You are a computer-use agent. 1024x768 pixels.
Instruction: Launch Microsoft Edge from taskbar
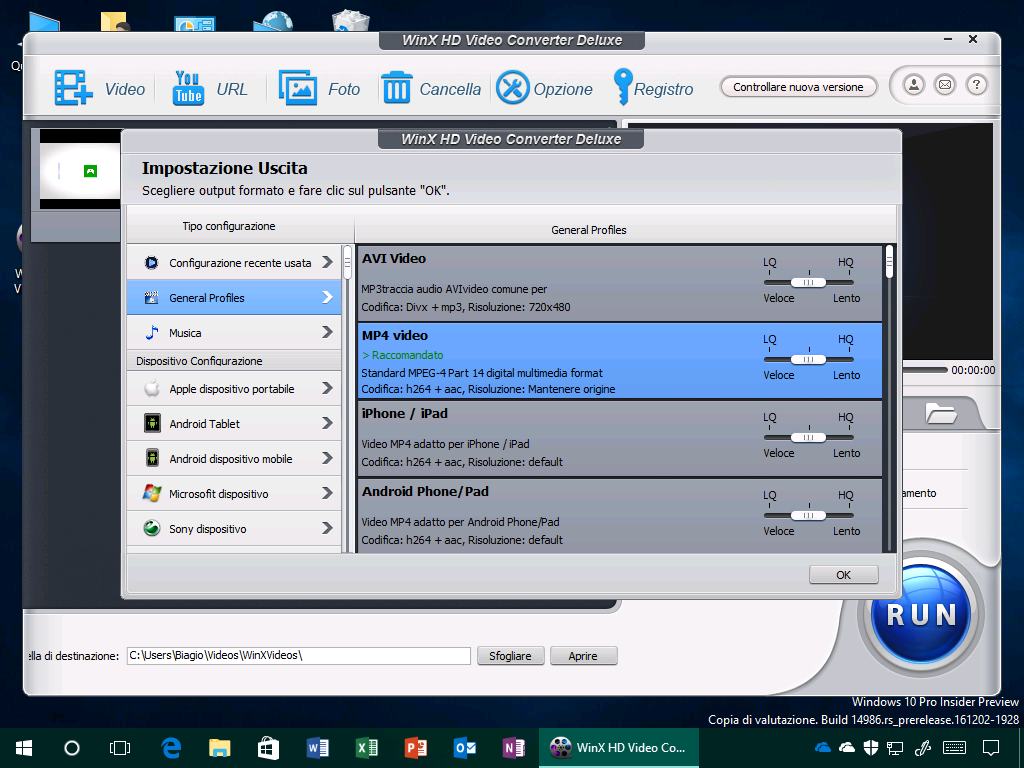tap(171, 748)
